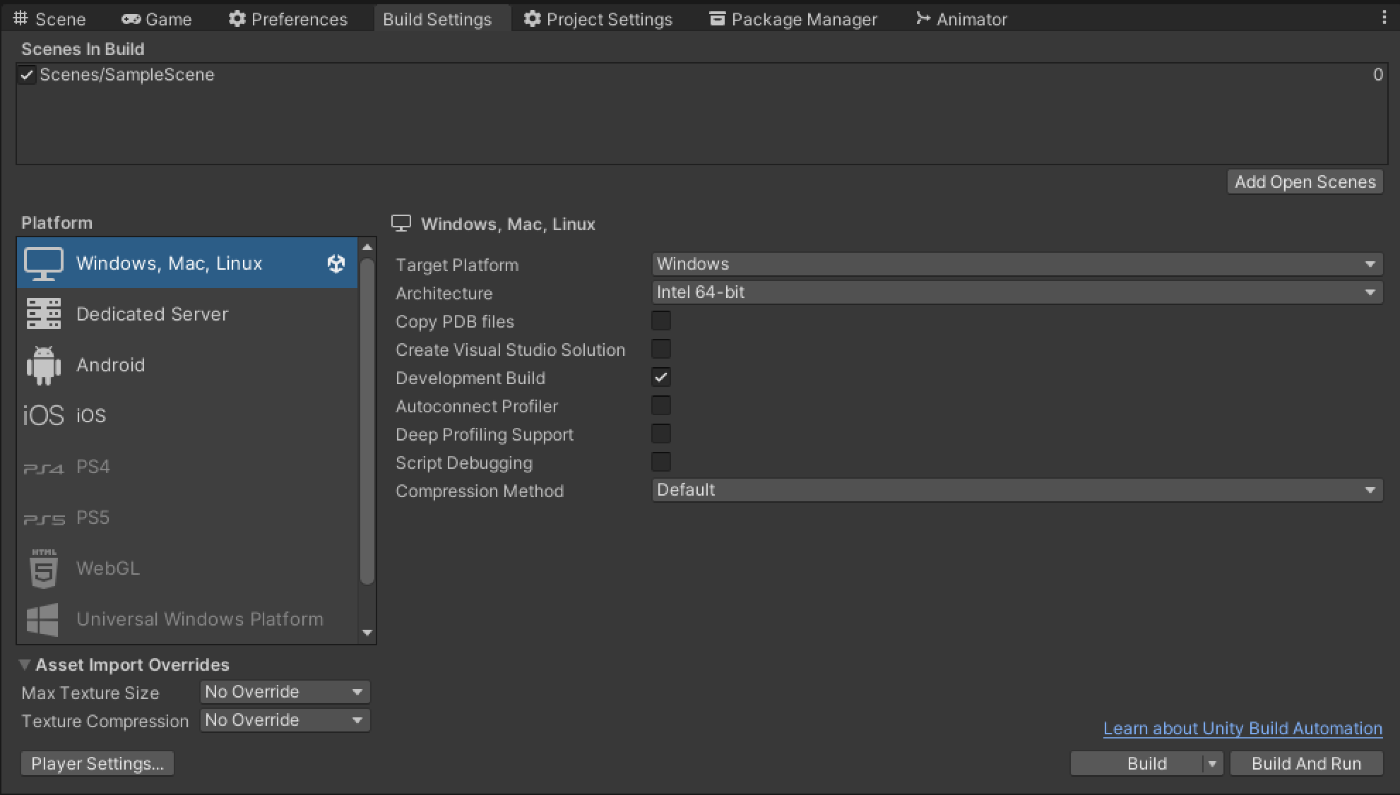The image size is (1400, 795).
Task: Collapse the Asset Import Overrides section
Action: (25, 665)
